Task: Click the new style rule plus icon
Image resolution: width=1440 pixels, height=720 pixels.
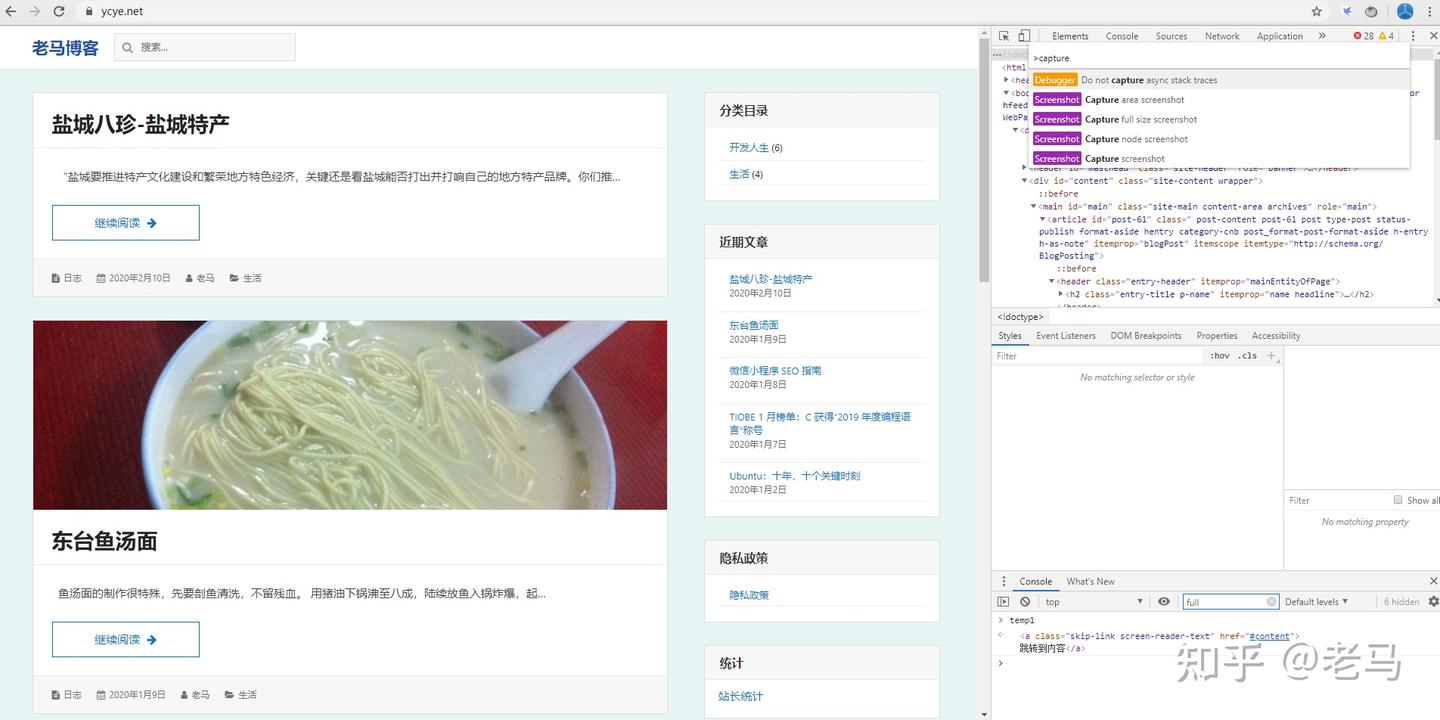Action: pyautogui.click(x=1272, y=356)
